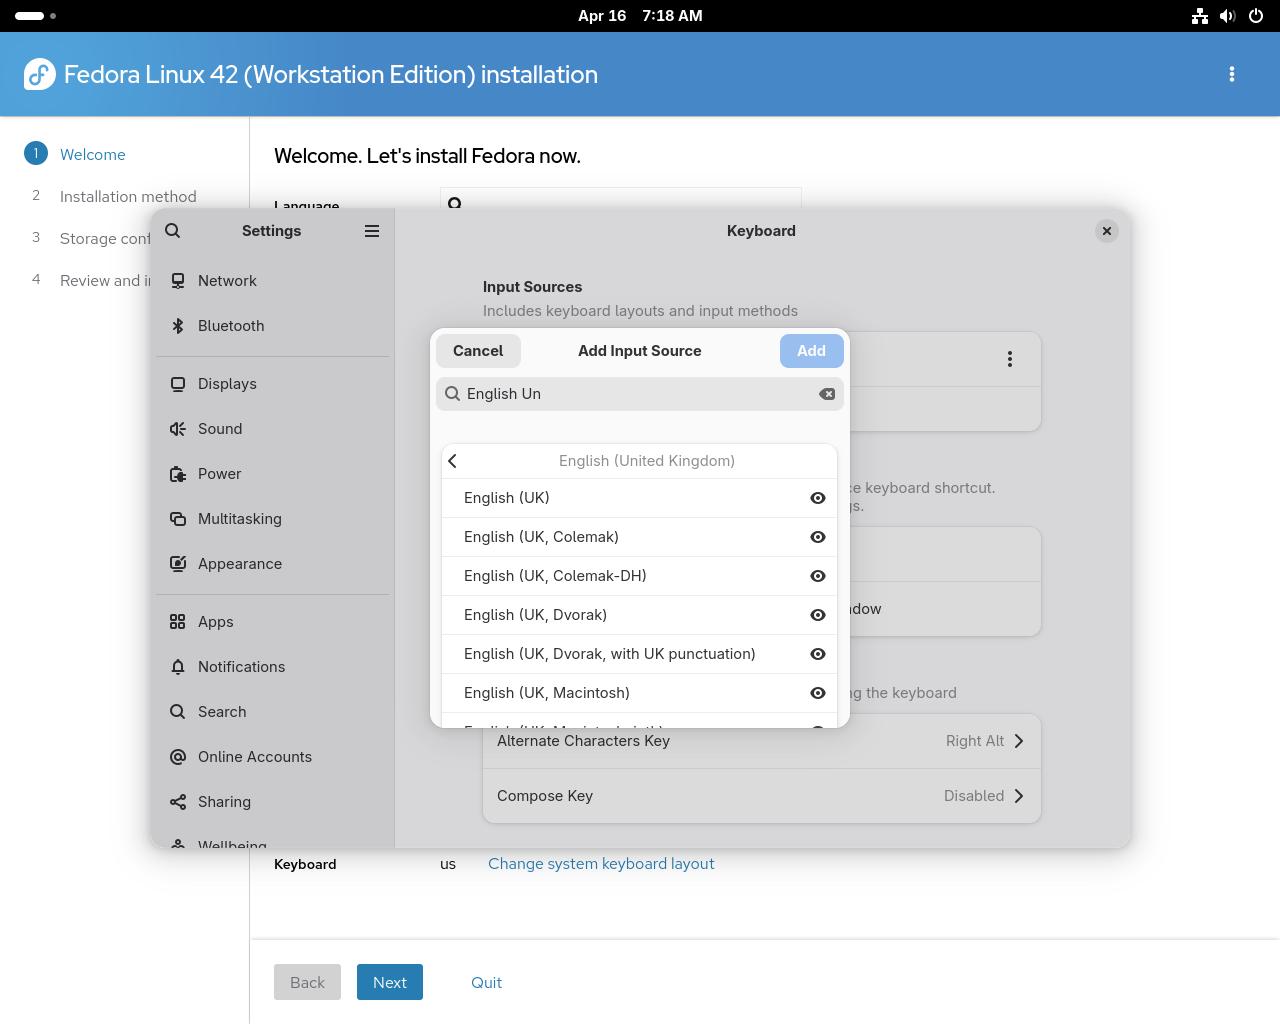1280x1024 pixels.
Task: Click the Power battery icon in sidebar
Action: [x=178, y=474]
